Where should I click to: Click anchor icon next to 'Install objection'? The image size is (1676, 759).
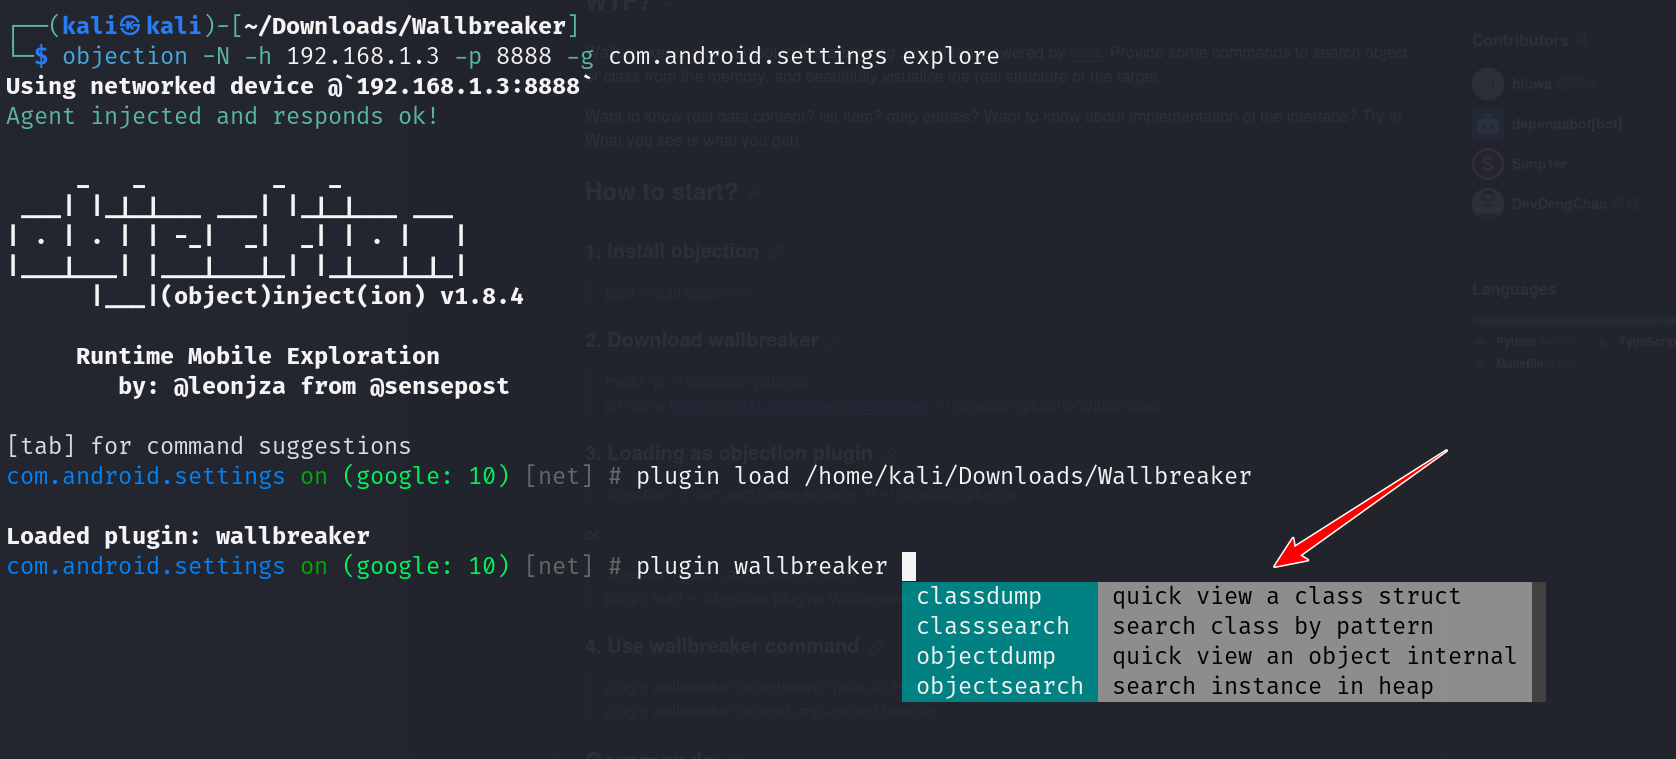776,252
